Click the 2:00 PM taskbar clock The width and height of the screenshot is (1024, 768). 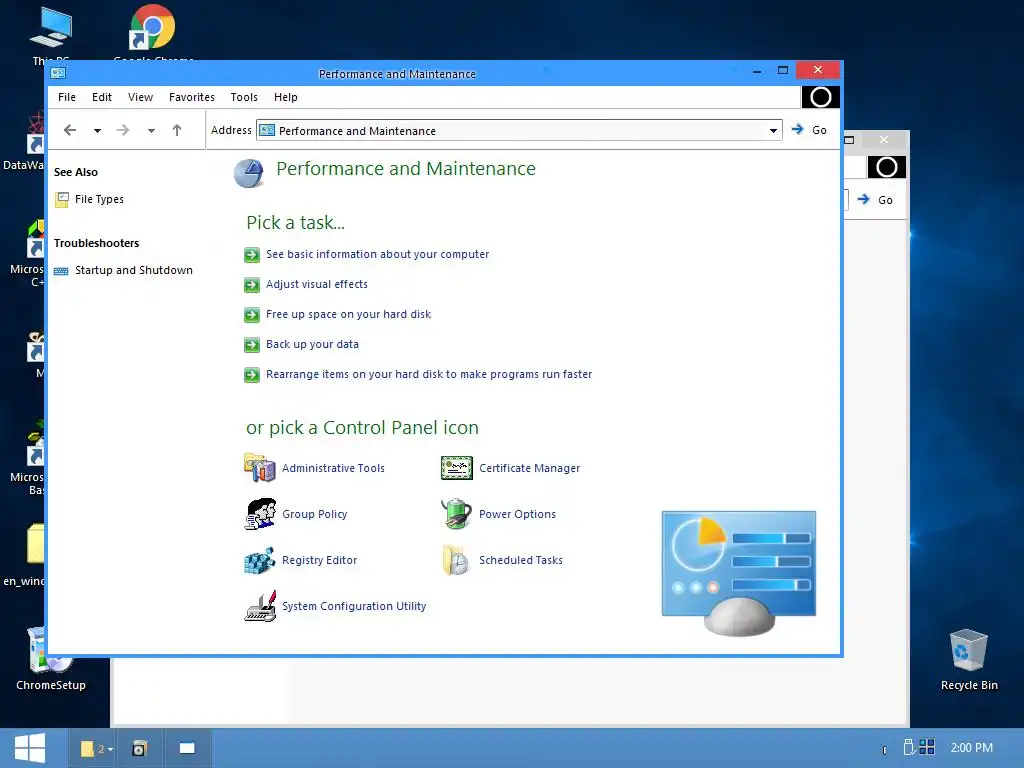point(971,748)
